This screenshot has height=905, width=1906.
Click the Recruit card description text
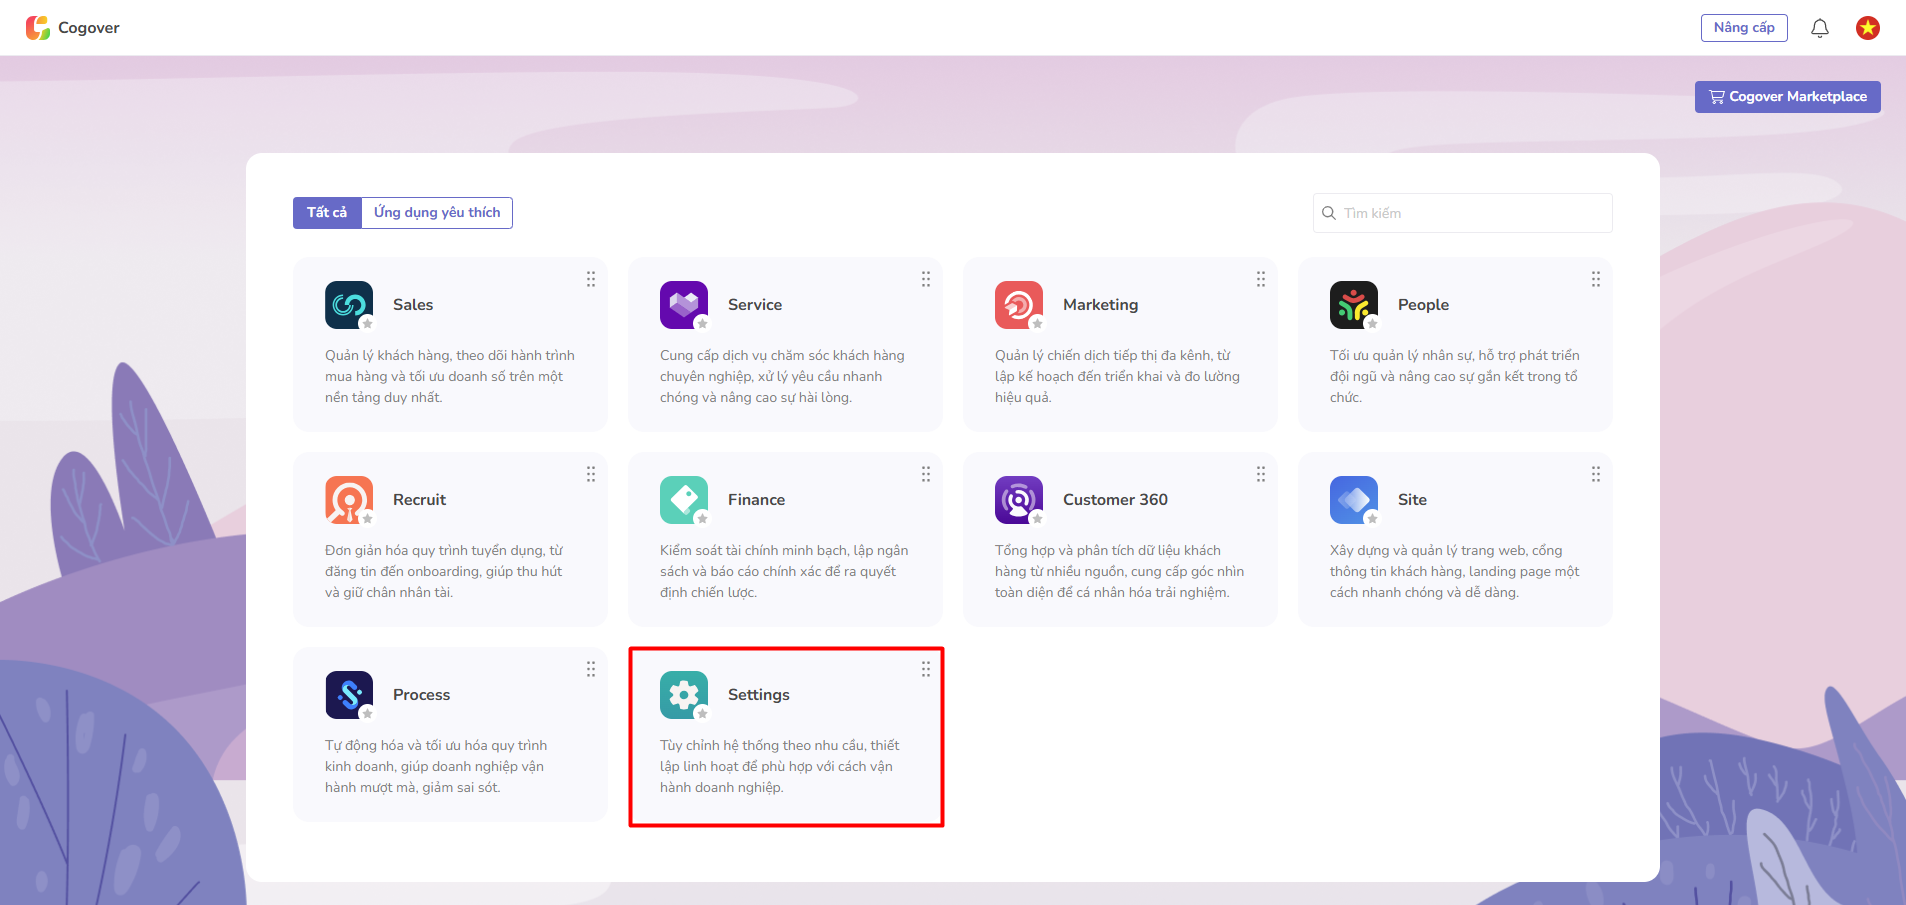coord(444,571)
